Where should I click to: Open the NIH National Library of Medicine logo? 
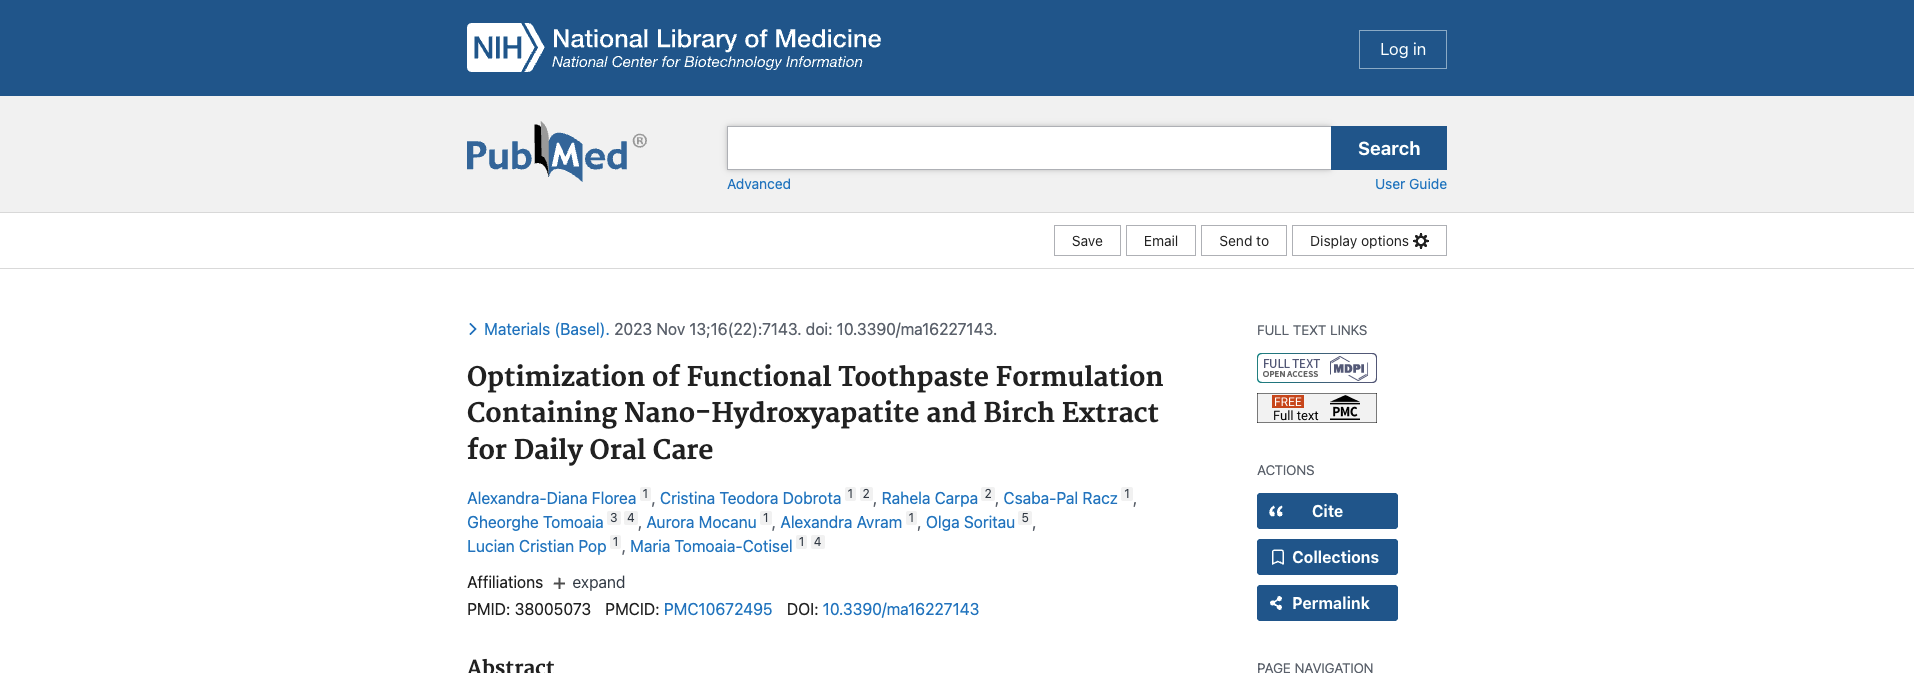674,48
